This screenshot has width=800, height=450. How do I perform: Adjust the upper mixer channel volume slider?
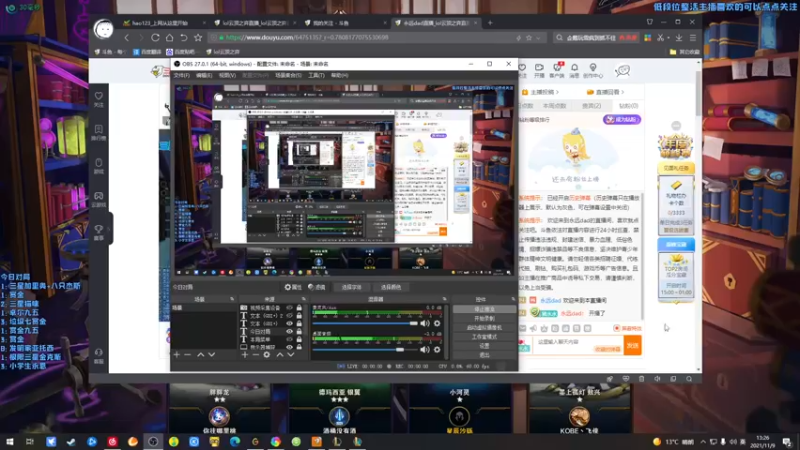click(x=365, y=323)
